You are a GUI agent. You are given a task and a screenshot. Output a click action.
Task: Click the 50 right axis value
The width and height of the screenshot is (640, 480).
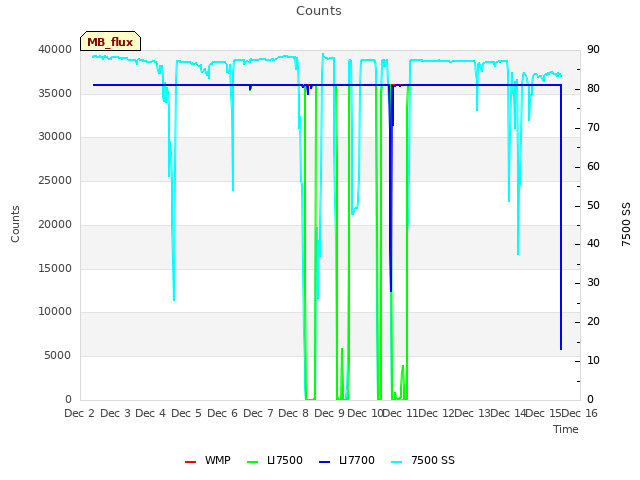click(593, 205)
